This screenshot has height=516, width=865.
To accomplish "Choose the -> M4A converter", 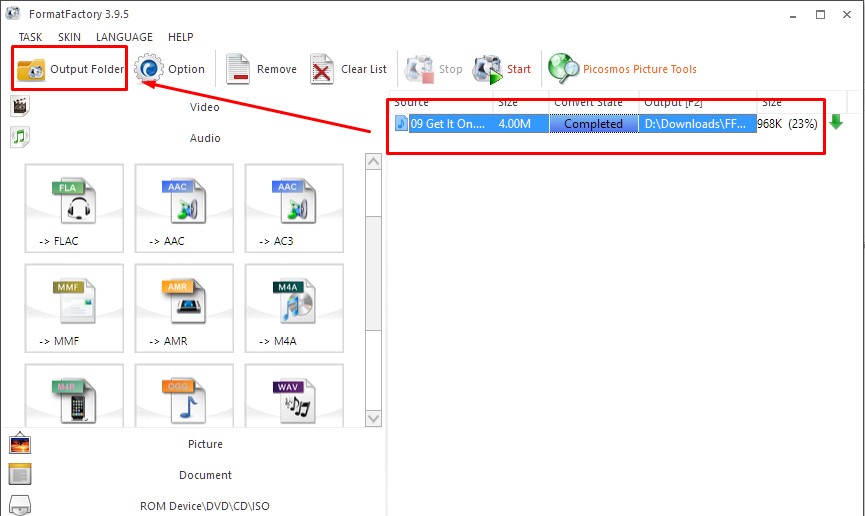I will click(x=295, y=308).
